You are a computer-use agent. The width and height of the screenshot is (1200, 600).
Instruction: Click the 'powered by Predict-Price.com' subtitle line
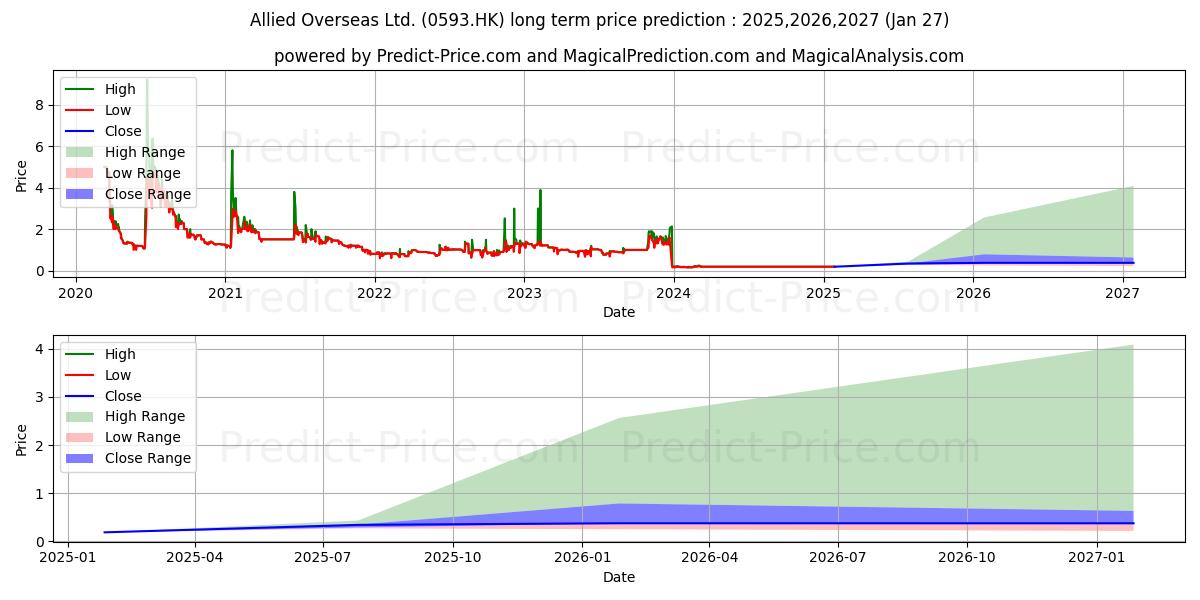(619, 56)
